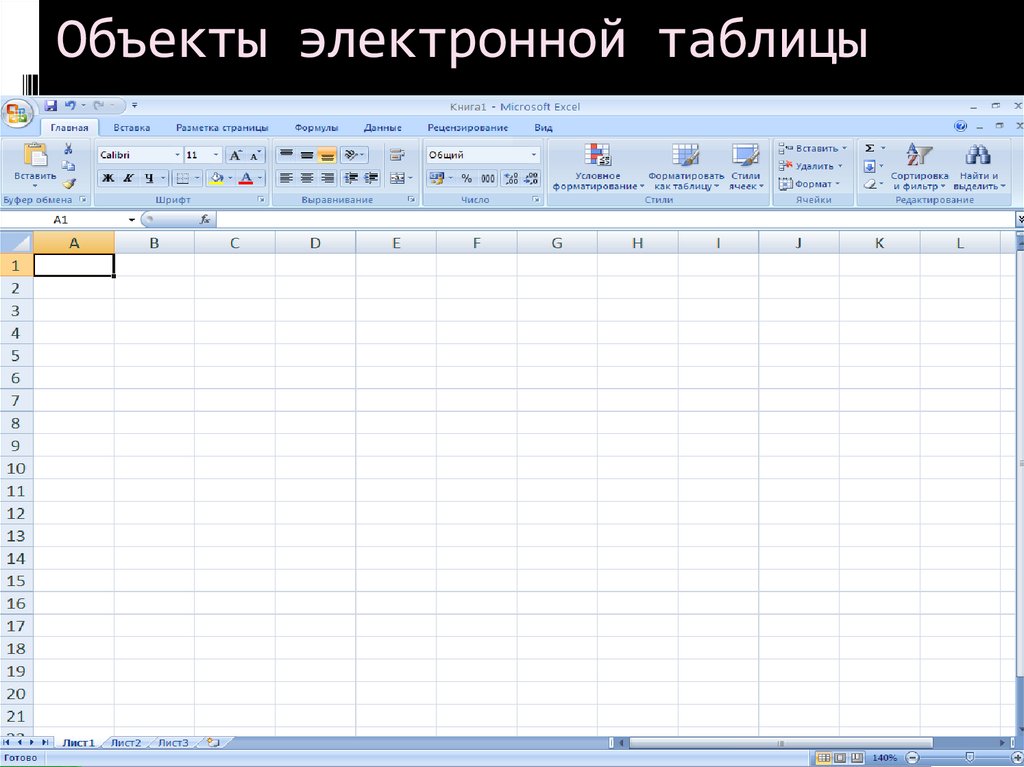The image size is (1024, 767).
Task: Apply percent style to cell
Action: [x=468, y=178]
